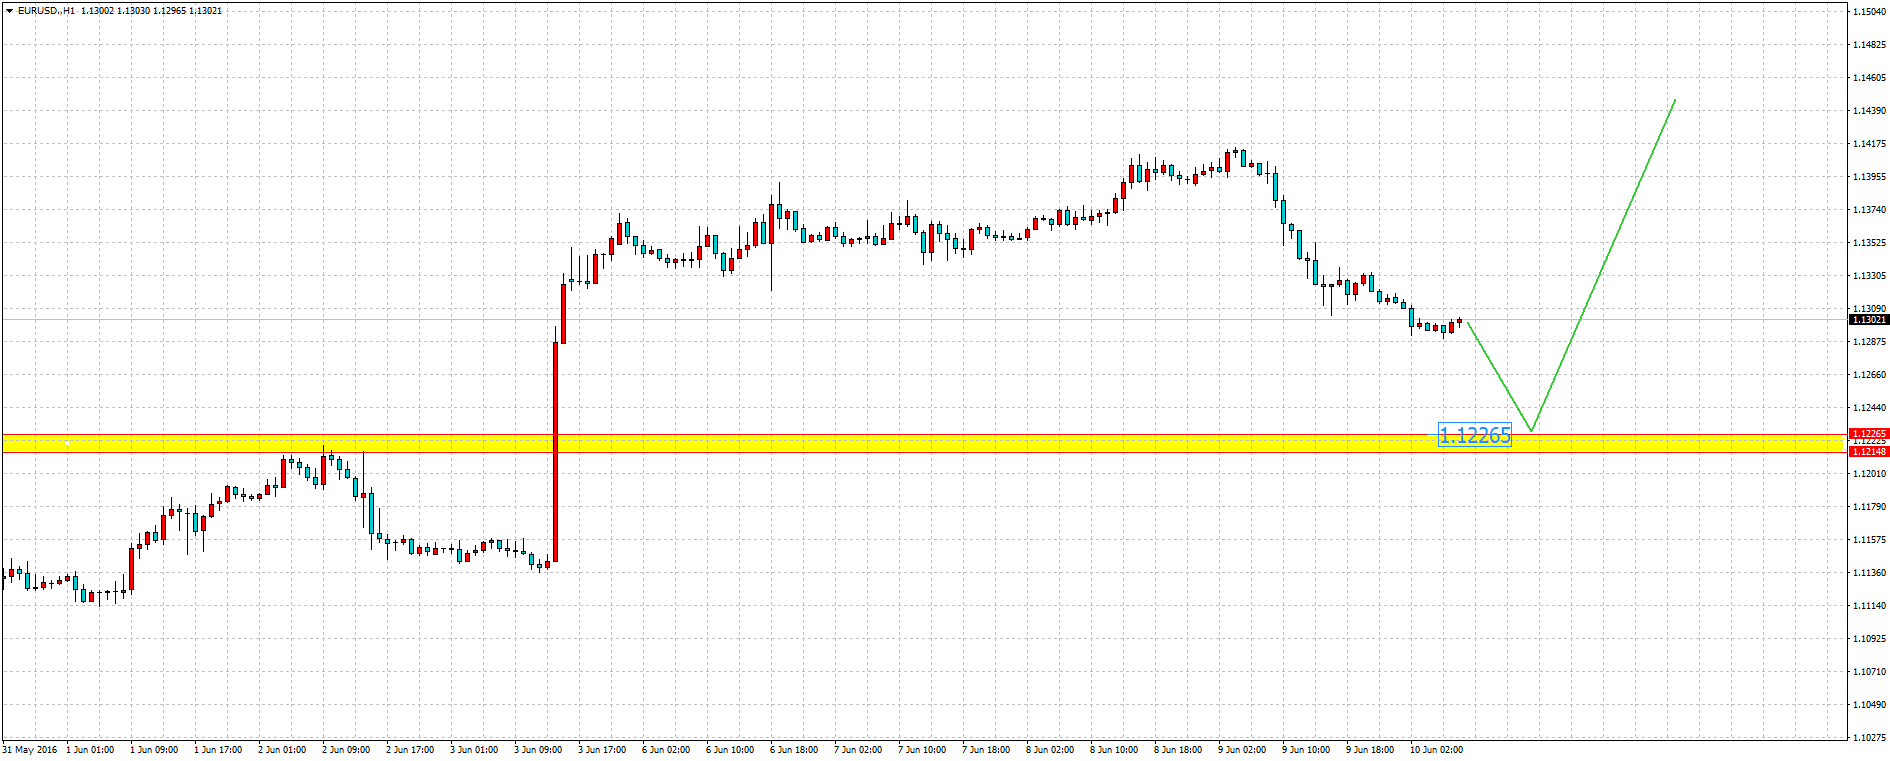Select the blue 1.12265 text label
This screenshot has height=761, width=1890.
[1474, 435]
